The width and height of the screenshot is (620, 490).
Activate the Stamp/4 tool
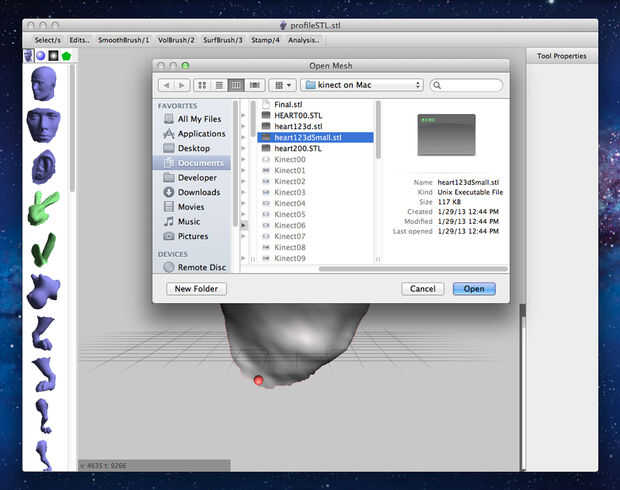(265, 40)
